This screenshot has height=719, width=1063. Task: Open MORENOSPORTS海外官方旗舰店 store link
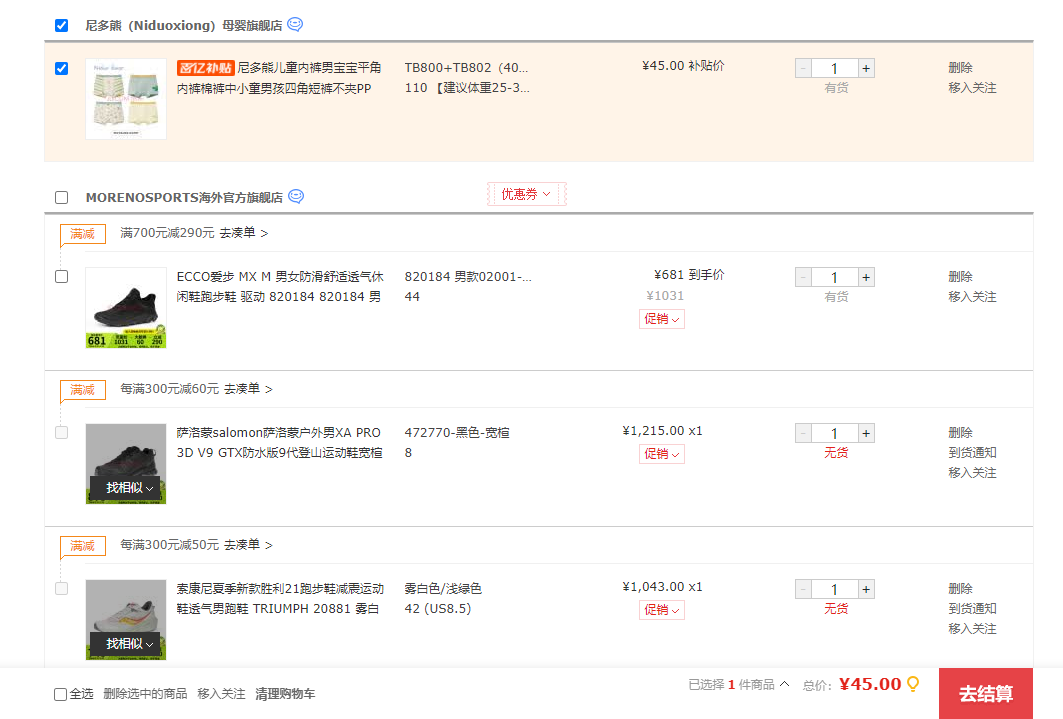184,197
